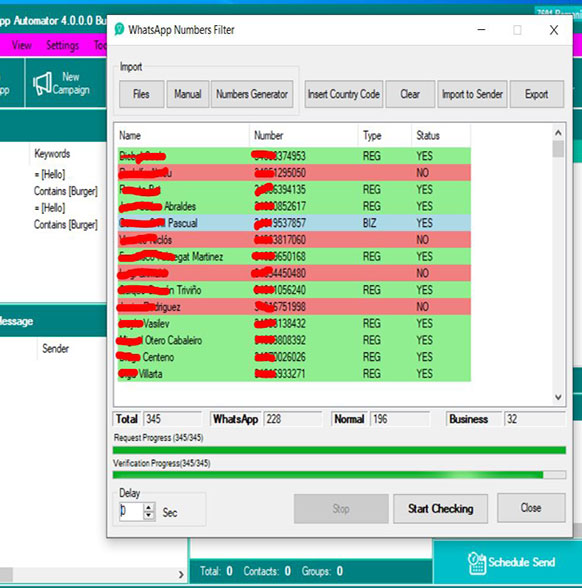The height and width of the screenshot is (588, 582).
Task: Click the Sender column header in Automator
Action: [x=56, y=349]
